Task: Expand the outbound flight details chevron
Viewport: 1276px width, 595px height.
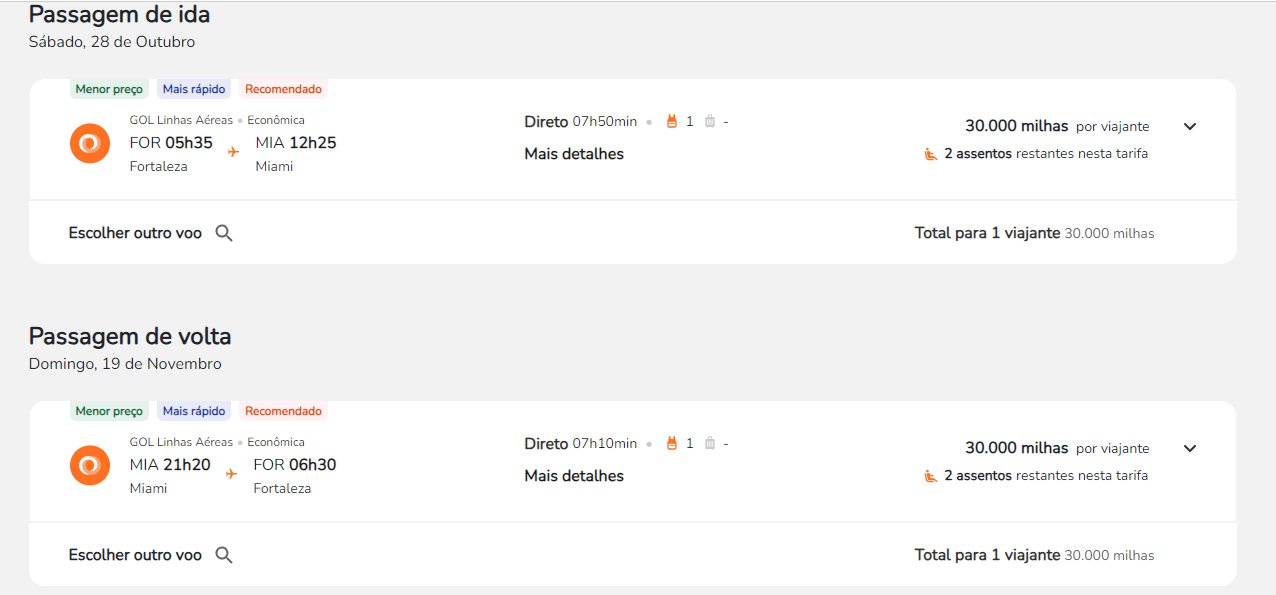Action: (1190, 127)
